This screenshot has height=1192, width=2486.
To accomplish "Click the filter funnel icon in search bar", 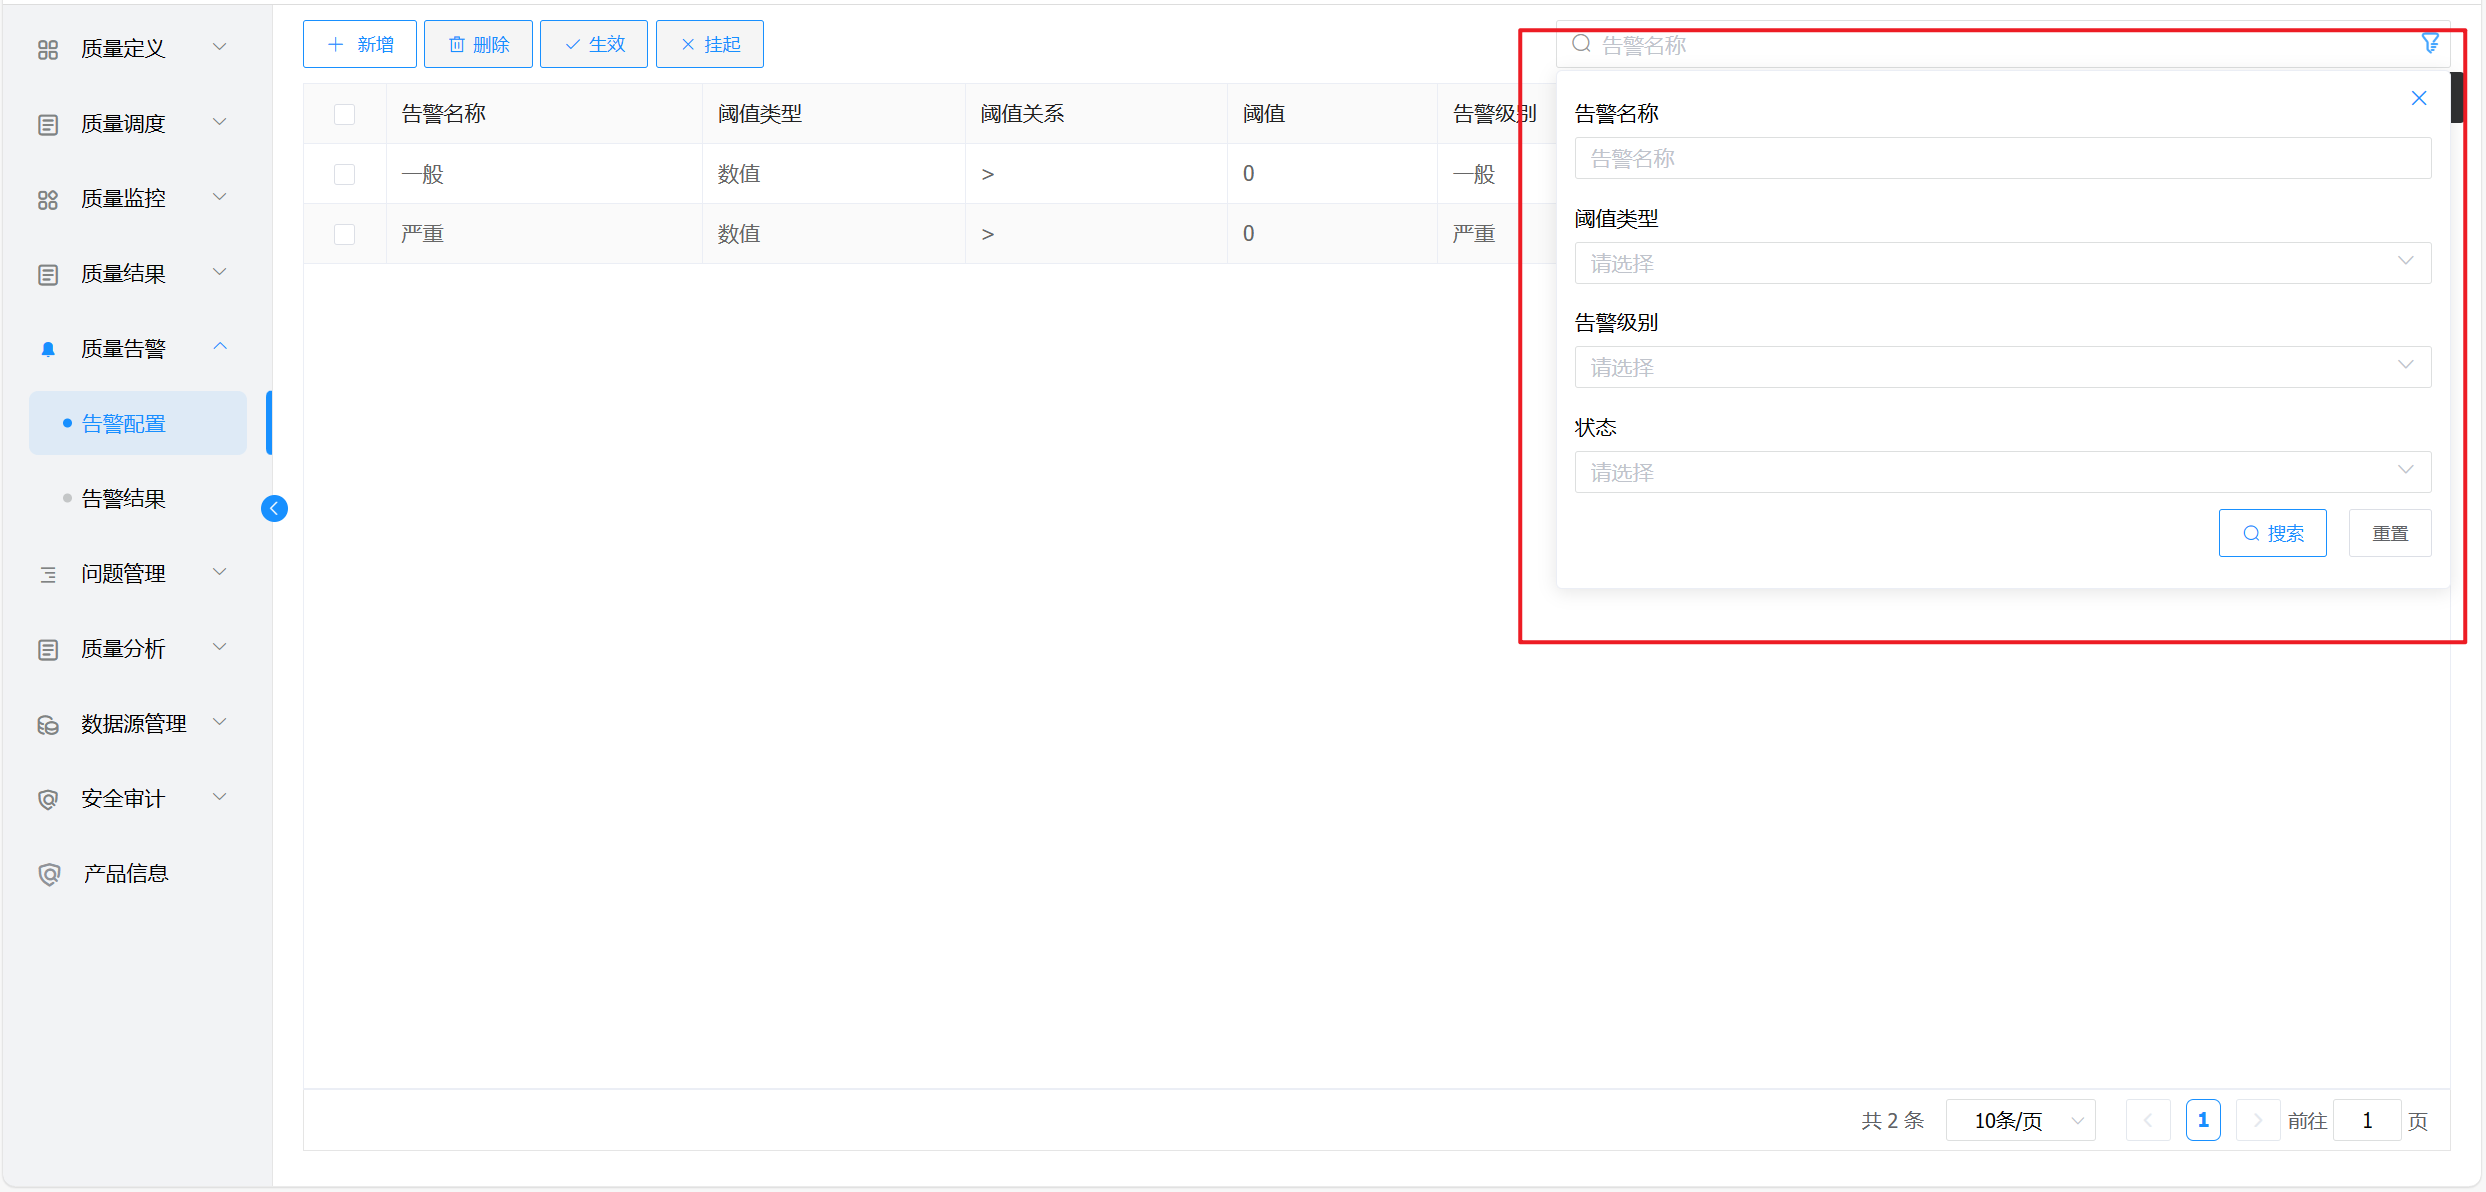I will (2429, 43).
